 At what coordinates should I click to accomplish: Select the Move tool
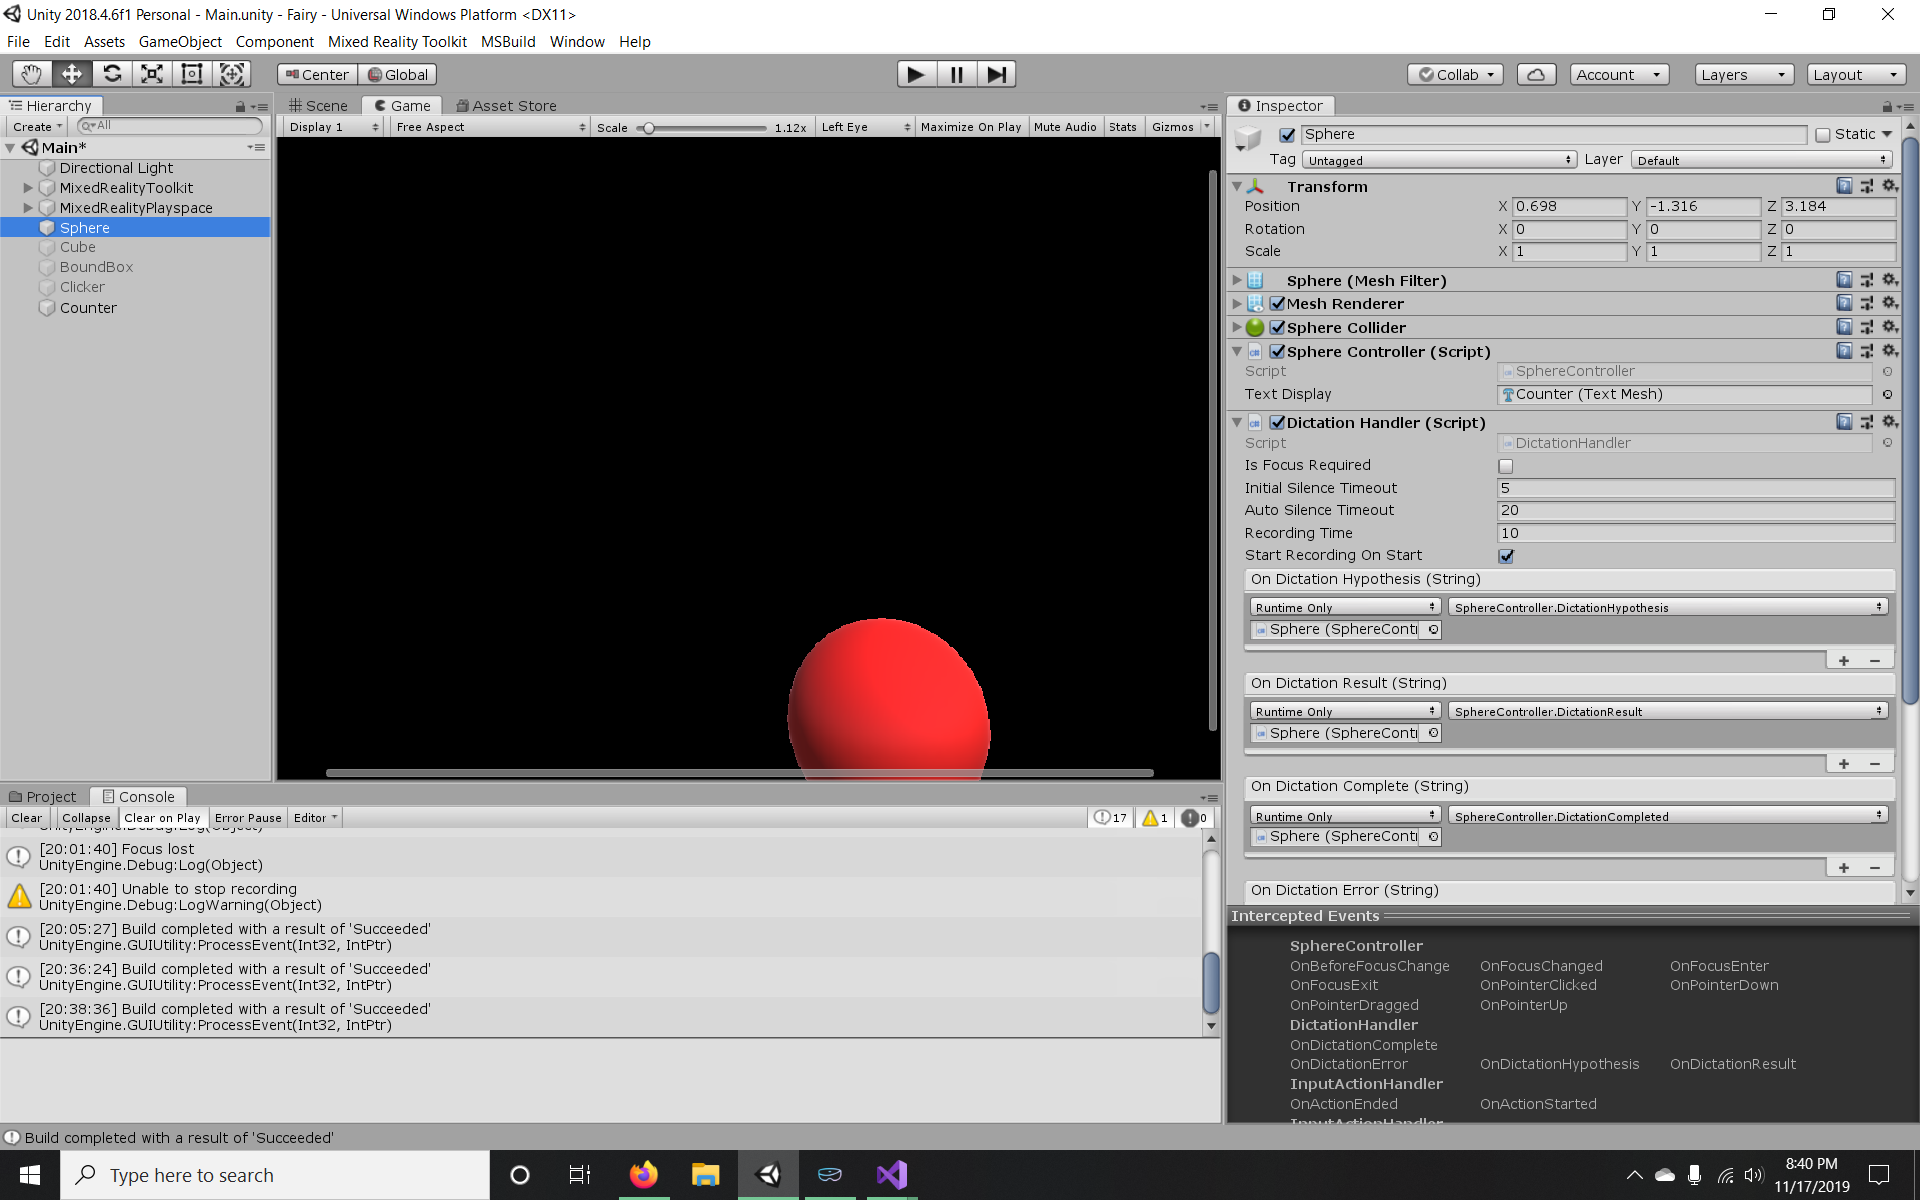tap(70, 73)
